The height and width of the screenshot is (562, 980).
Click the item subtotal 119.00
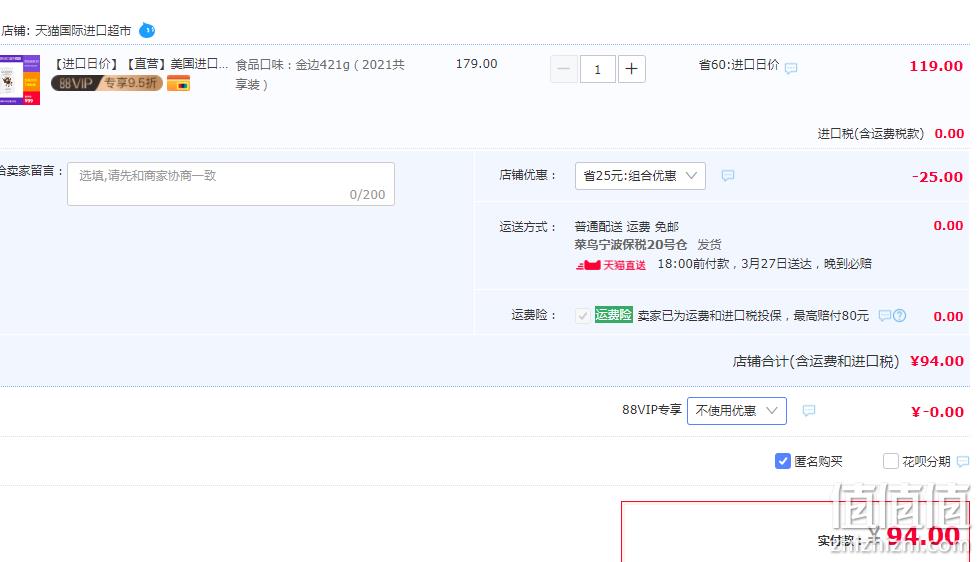[936, 66]
